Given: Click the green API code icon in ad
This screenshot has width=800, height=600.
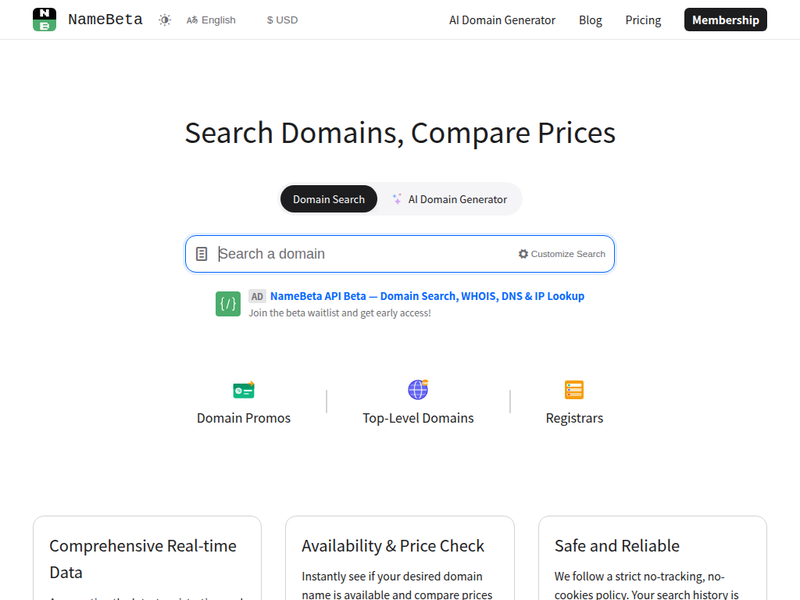Looking at the screenshot, I should click(228, 304).
